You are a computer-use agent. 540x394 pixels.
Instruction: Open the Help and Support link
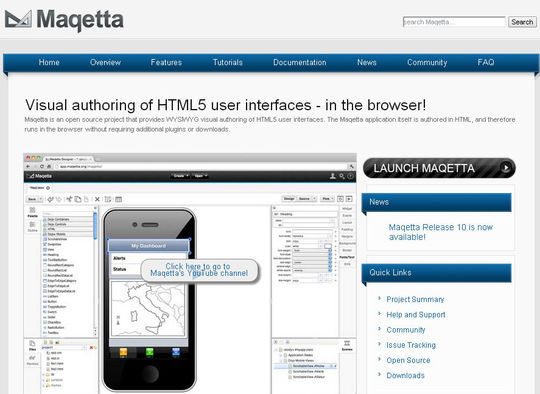pyautogui.click(x=416, y=314)
